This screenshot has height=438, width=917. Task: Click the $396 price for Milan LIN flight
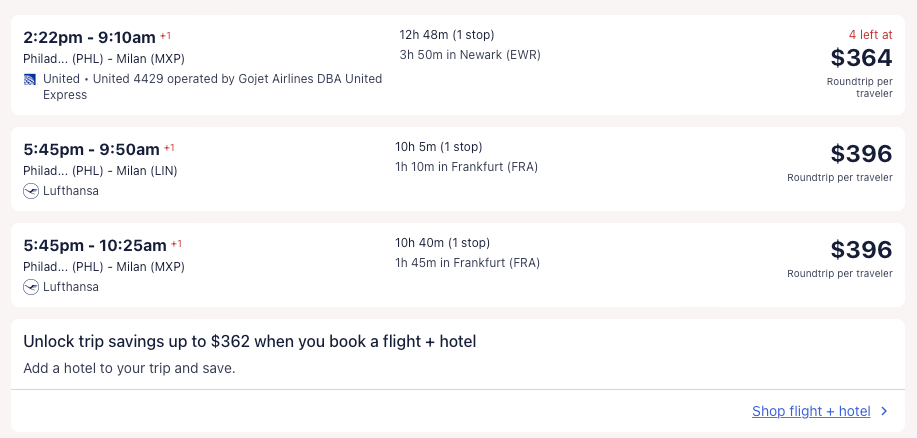tap(861, 154)
